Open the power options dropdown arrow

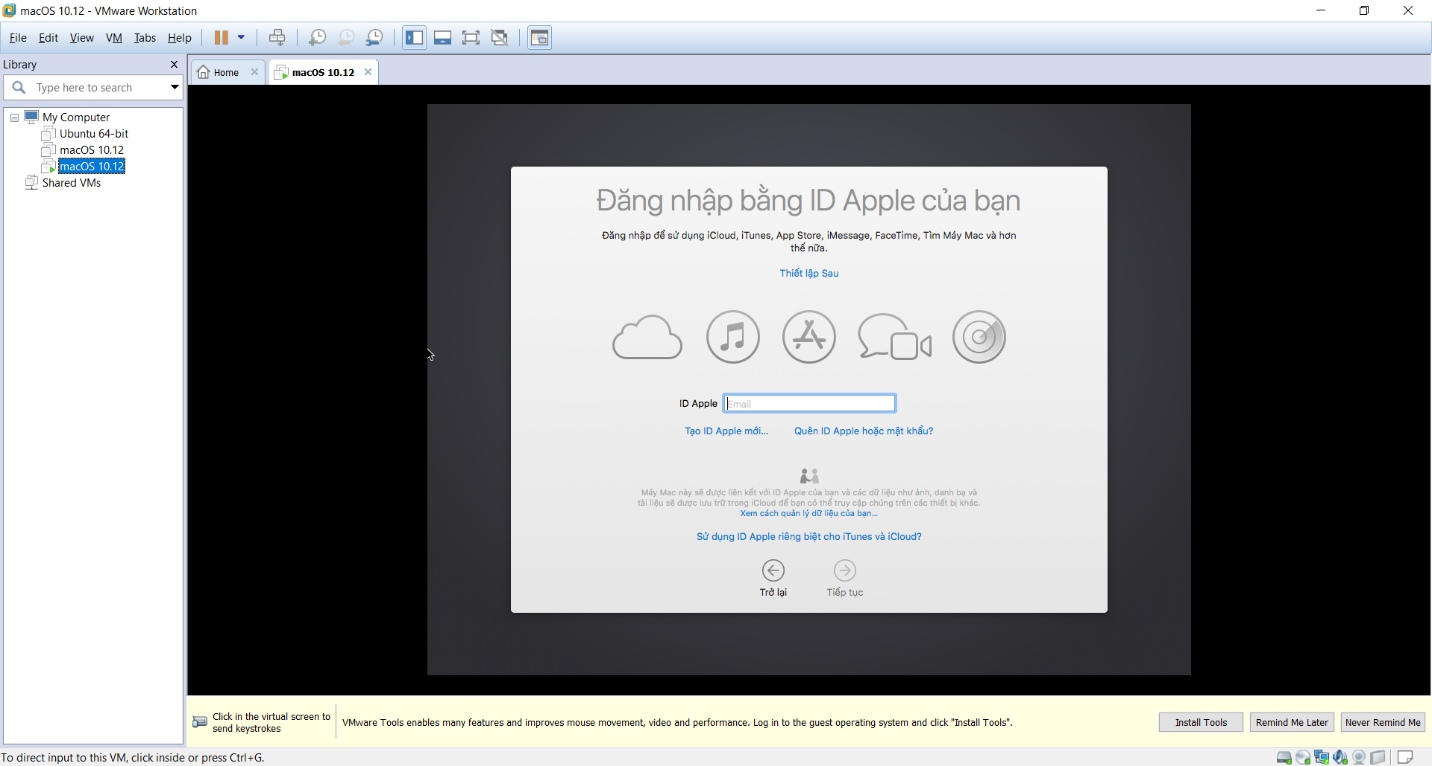pos(241,38)
